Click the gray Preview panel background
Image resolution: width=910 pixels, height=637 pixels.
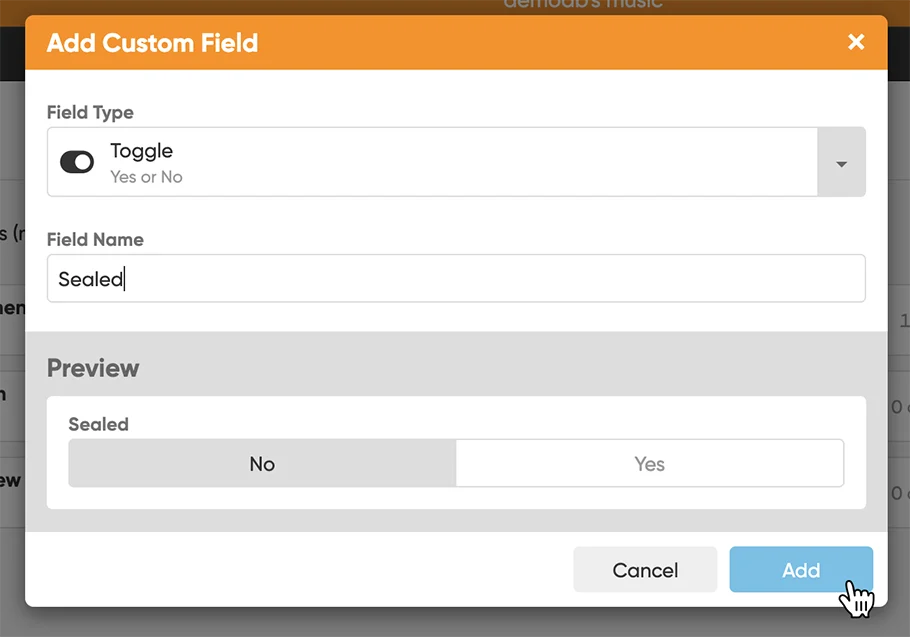[500, 365]
